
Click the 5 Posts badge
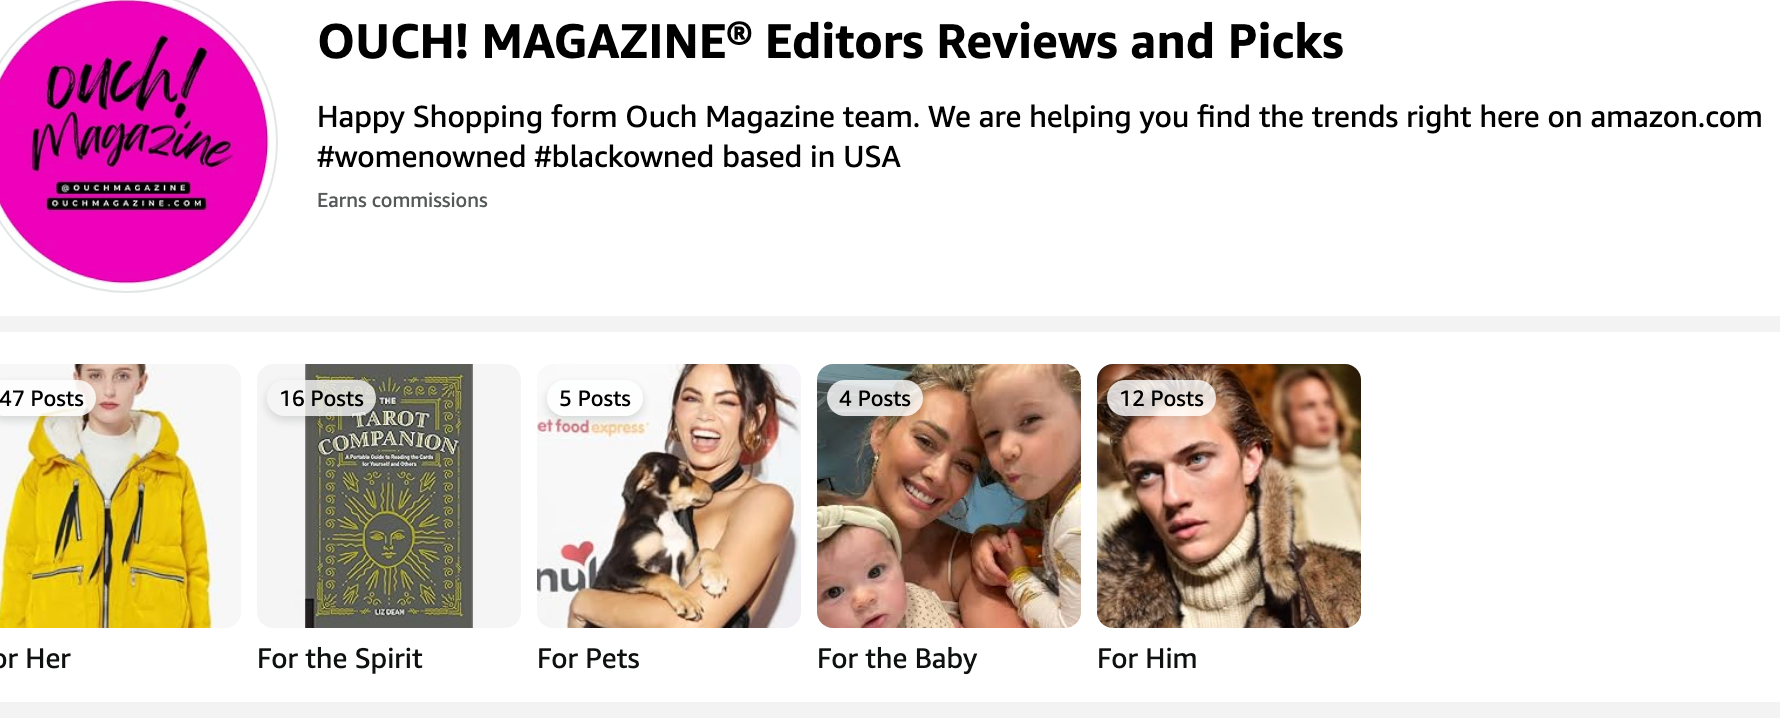tap(595, 398)
